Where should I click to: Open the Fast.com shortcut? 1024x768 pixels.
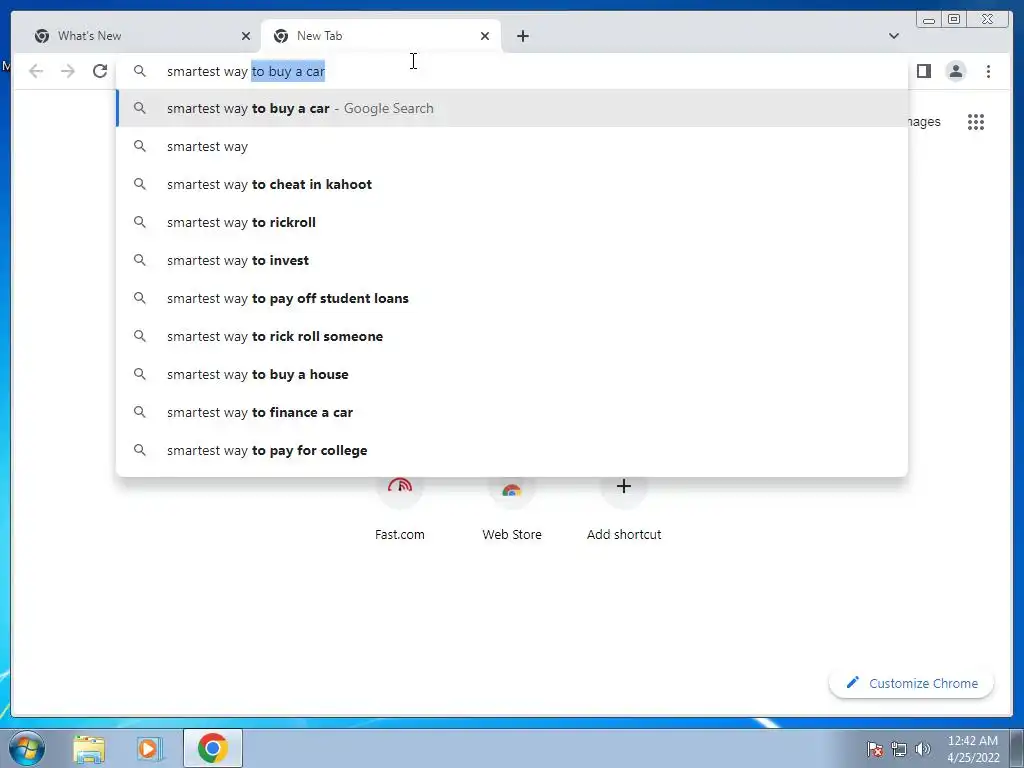click(x=400, y=511)
